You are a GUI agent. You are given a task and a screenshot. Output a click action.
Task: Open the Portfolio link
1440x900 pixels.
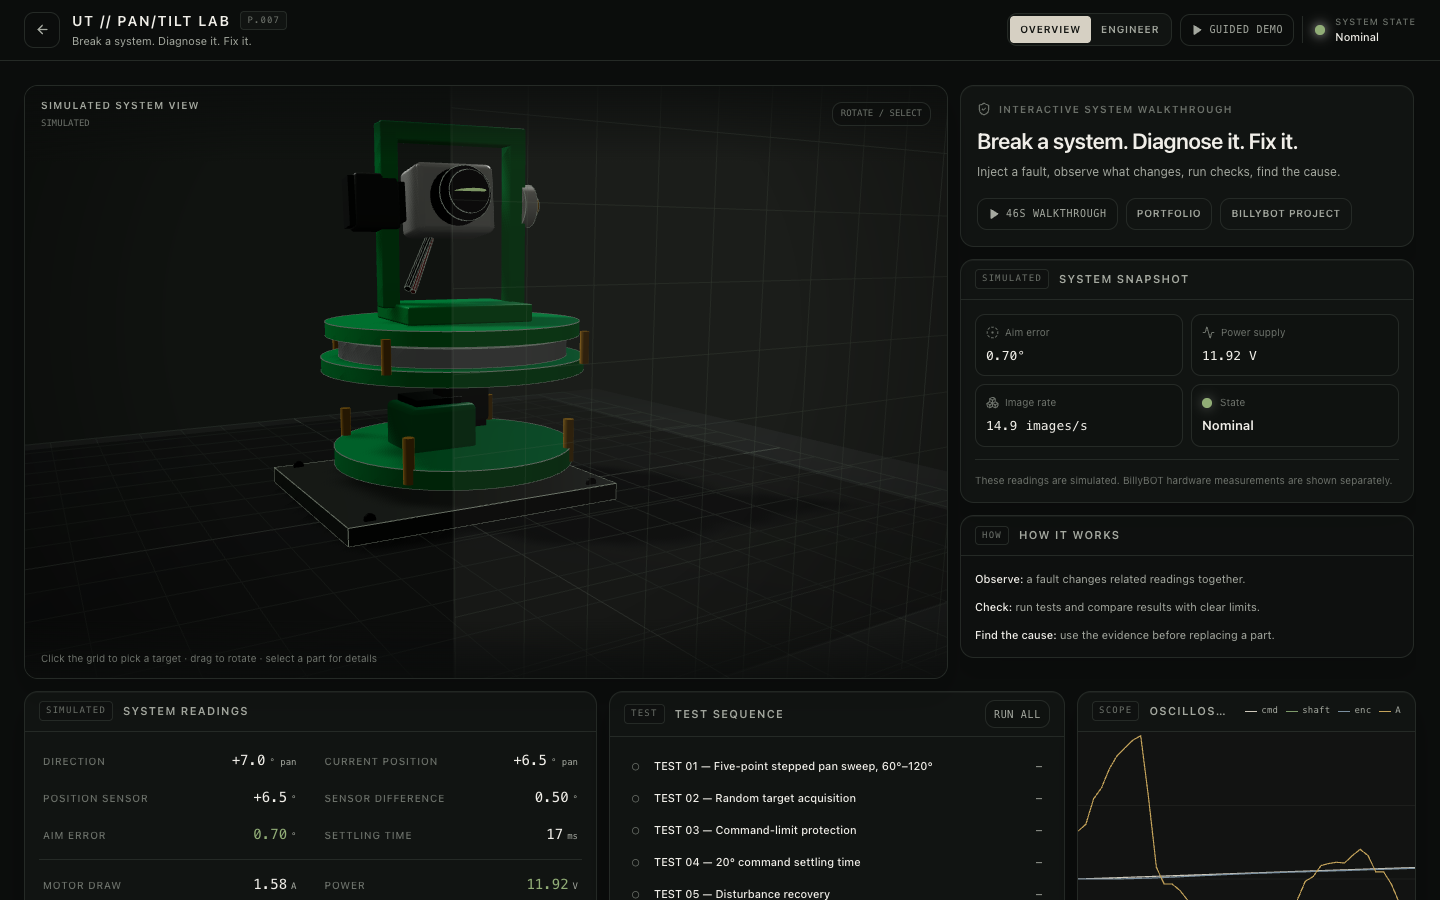tap(1168, 214)
